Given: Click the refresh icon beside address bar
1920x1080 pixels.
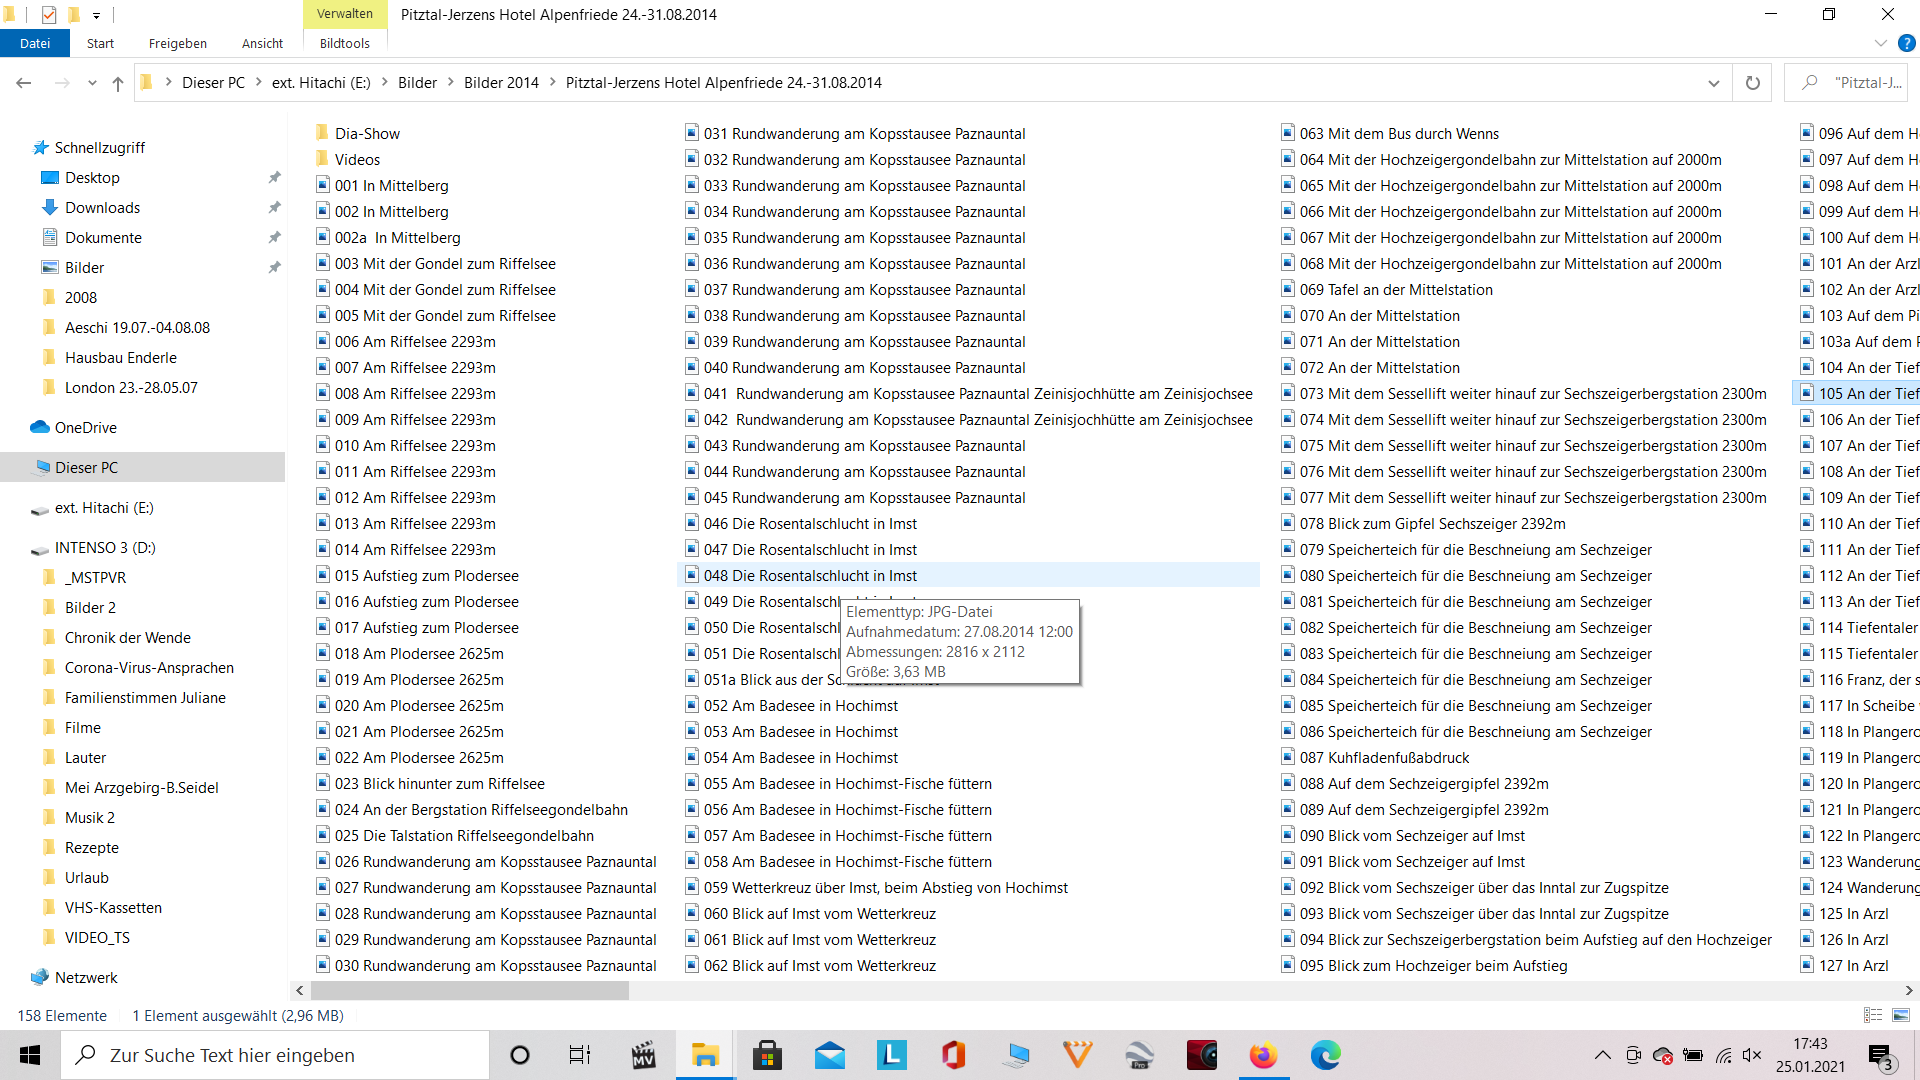Looking at the screenshot, I should [x=1752, y=83].
